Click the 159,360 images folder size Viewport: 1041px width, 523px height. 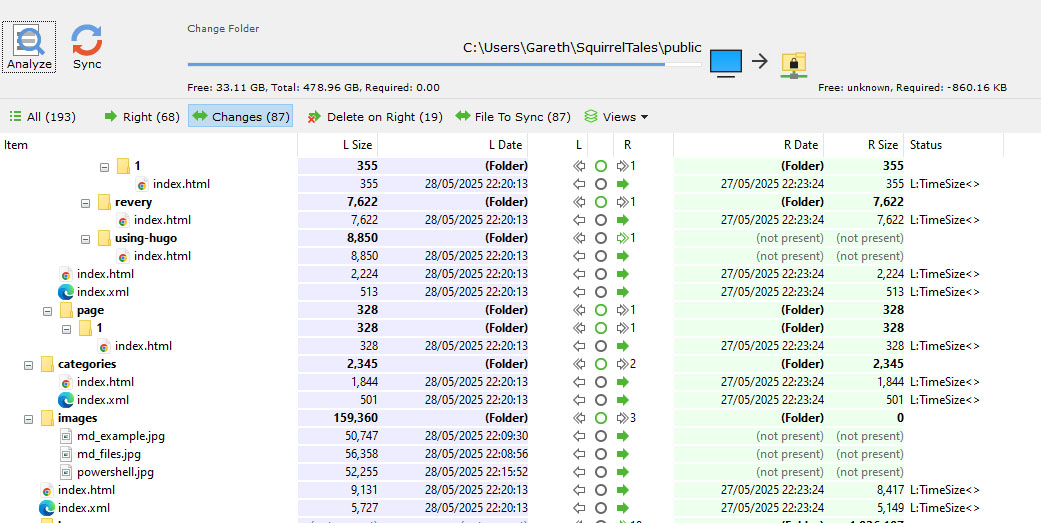355,418
